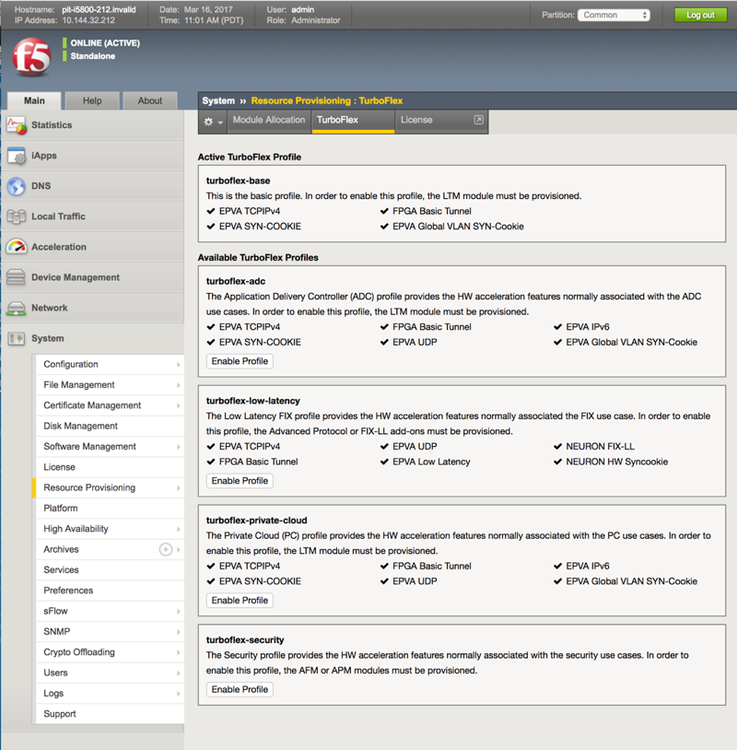Screen dimensions: 737x750
Task: Click the Device Management icon
Action: click(x=15, y=278)
